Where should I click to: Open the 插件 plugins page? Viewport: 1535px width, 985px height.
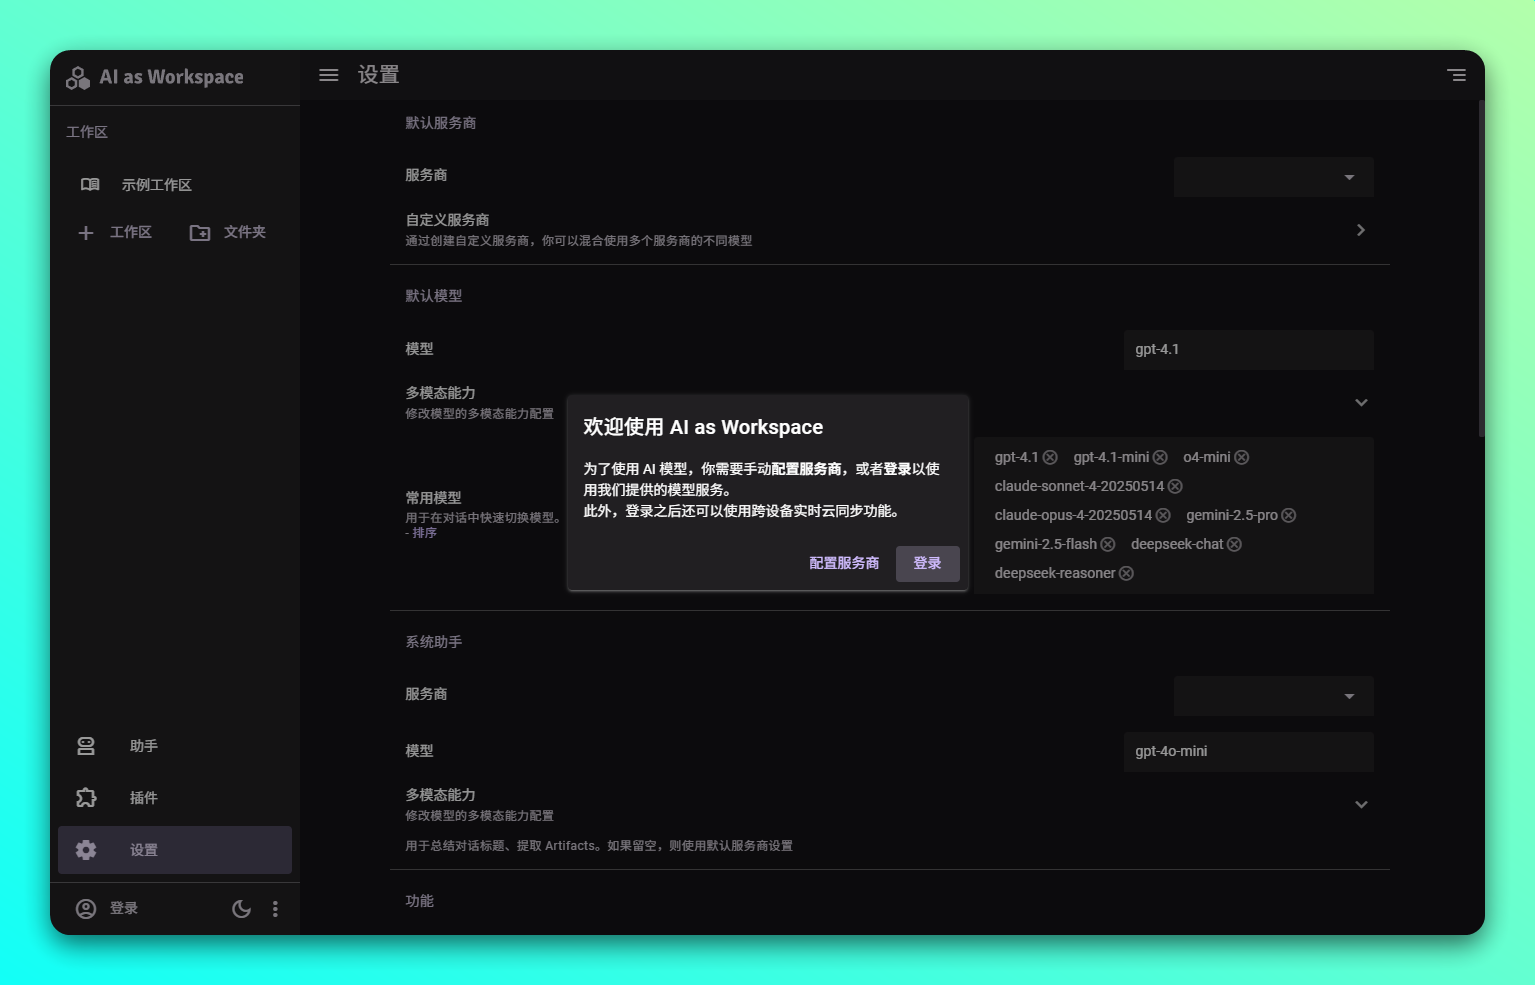(175, 798)
